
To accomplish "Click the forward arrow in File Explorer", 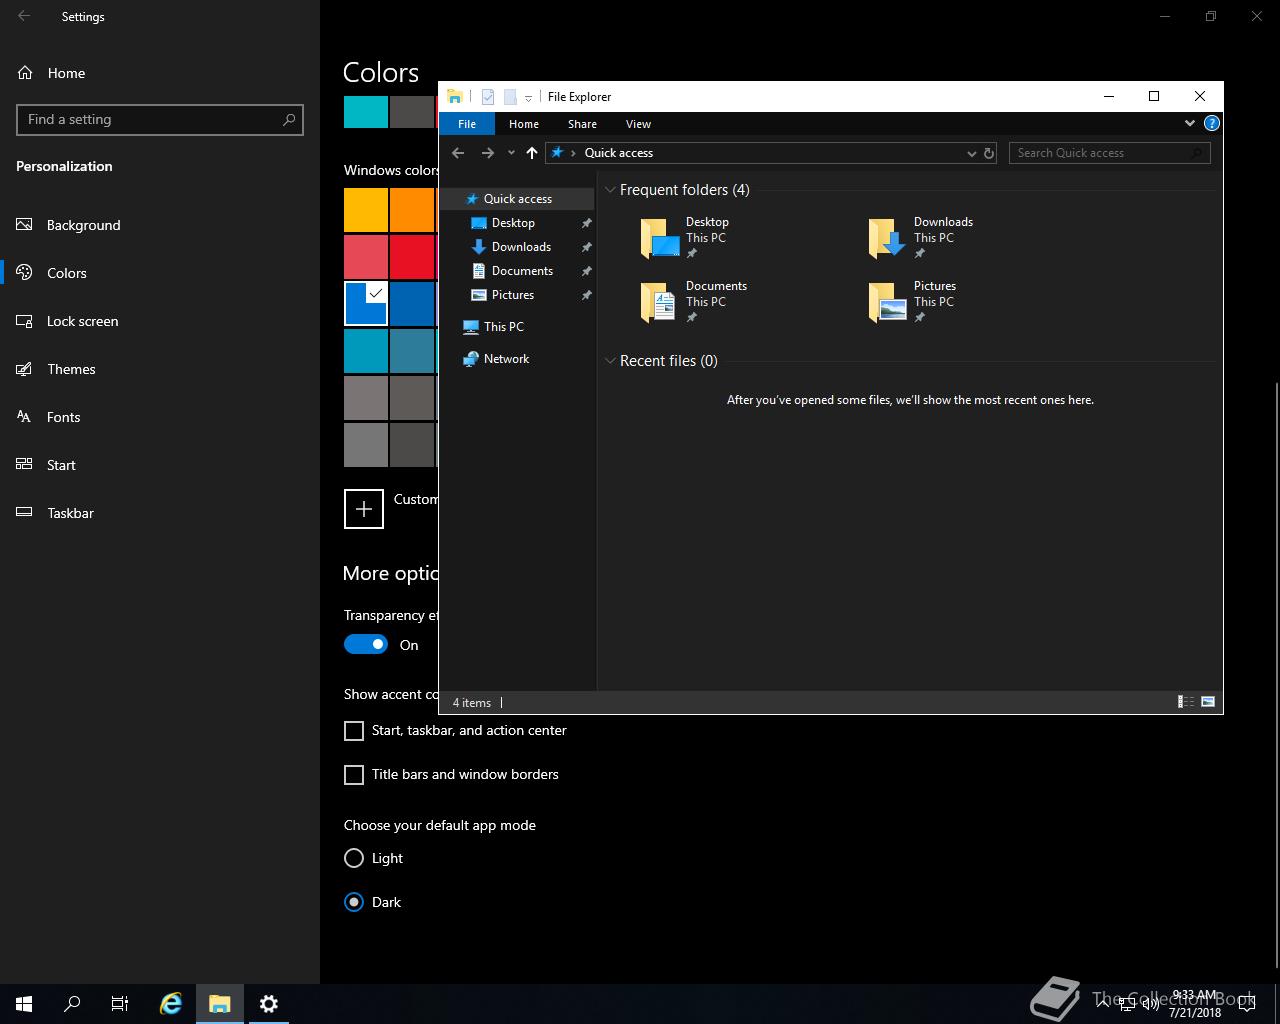I will [487, 153].
